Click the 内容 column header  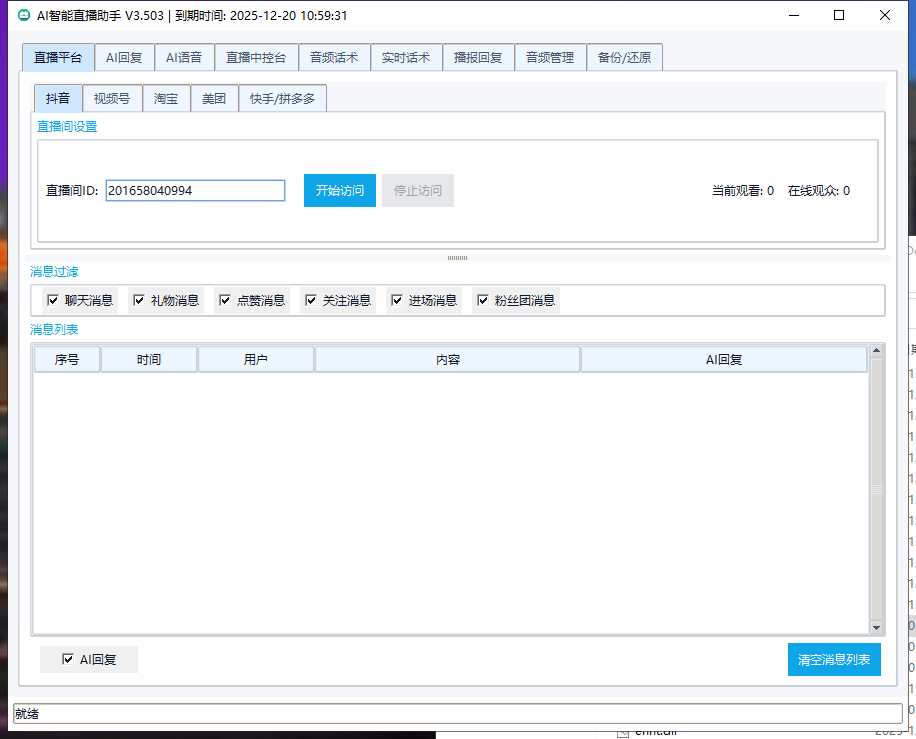click(447, 360)
